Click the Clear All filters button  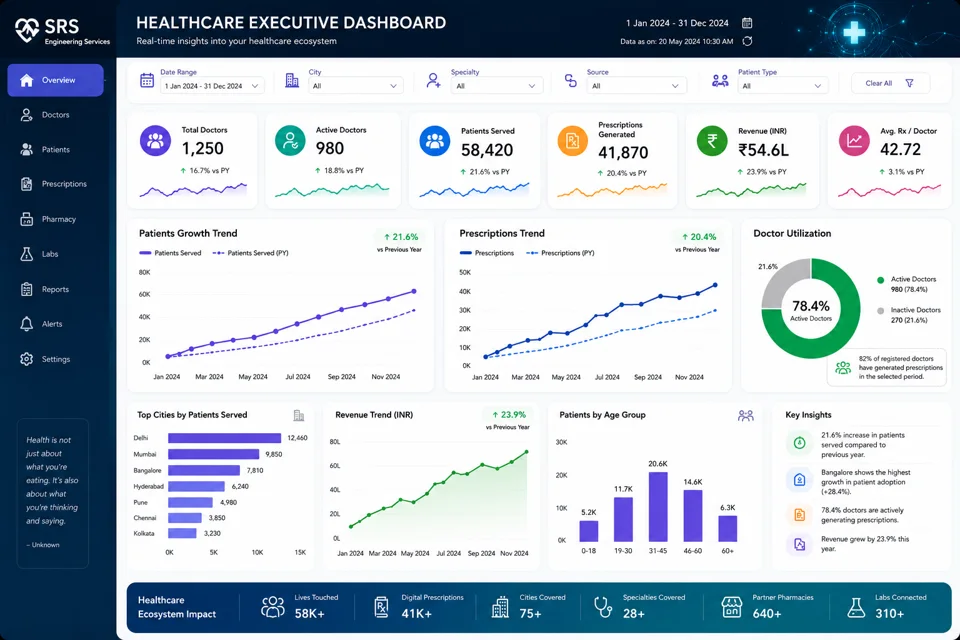(x=890, y=83)
